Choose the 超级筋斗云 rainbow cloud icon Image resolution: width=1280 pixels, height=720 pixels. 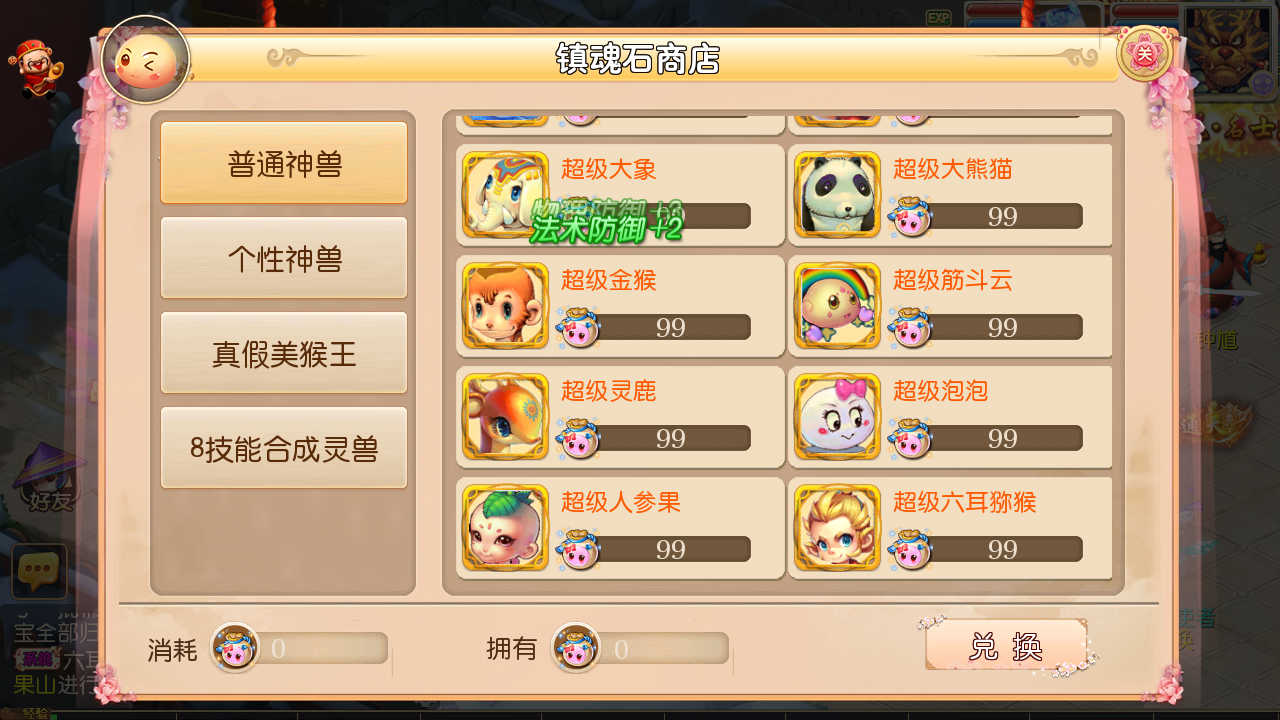tap(838, 306)
